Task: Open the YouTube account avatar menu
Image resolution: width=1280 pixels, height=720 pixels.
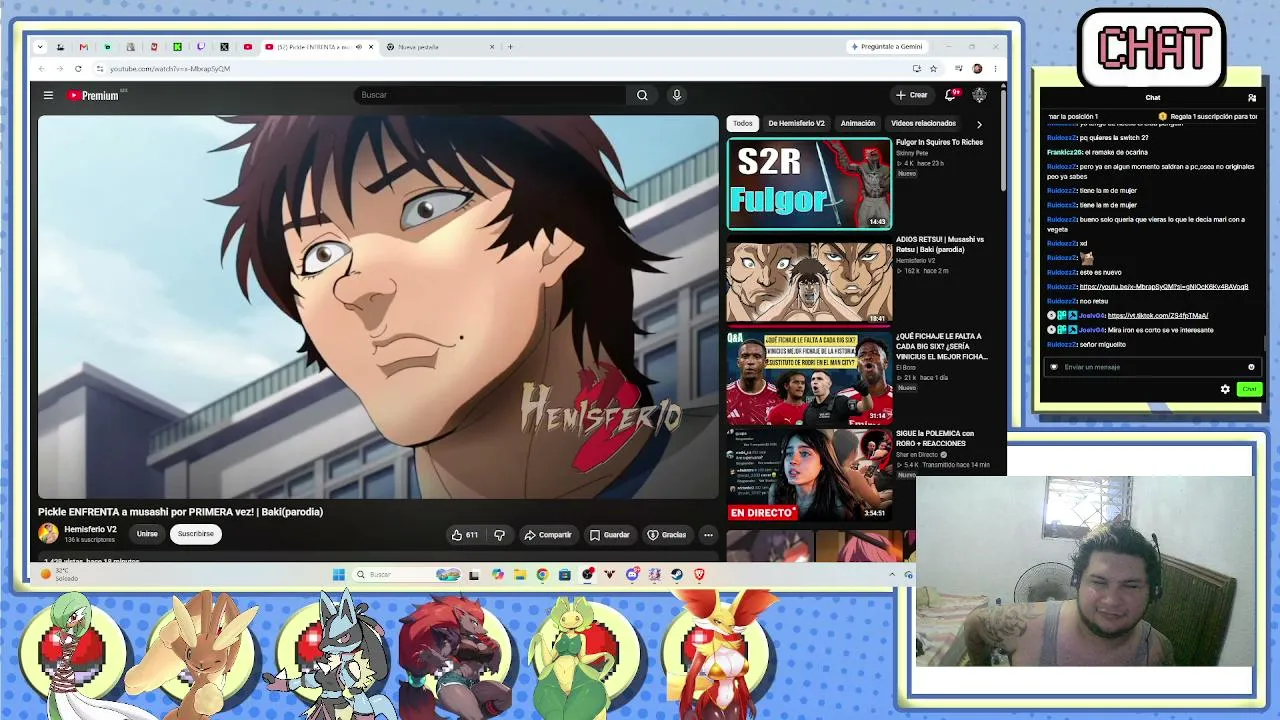Action: [x=979, y=95]
